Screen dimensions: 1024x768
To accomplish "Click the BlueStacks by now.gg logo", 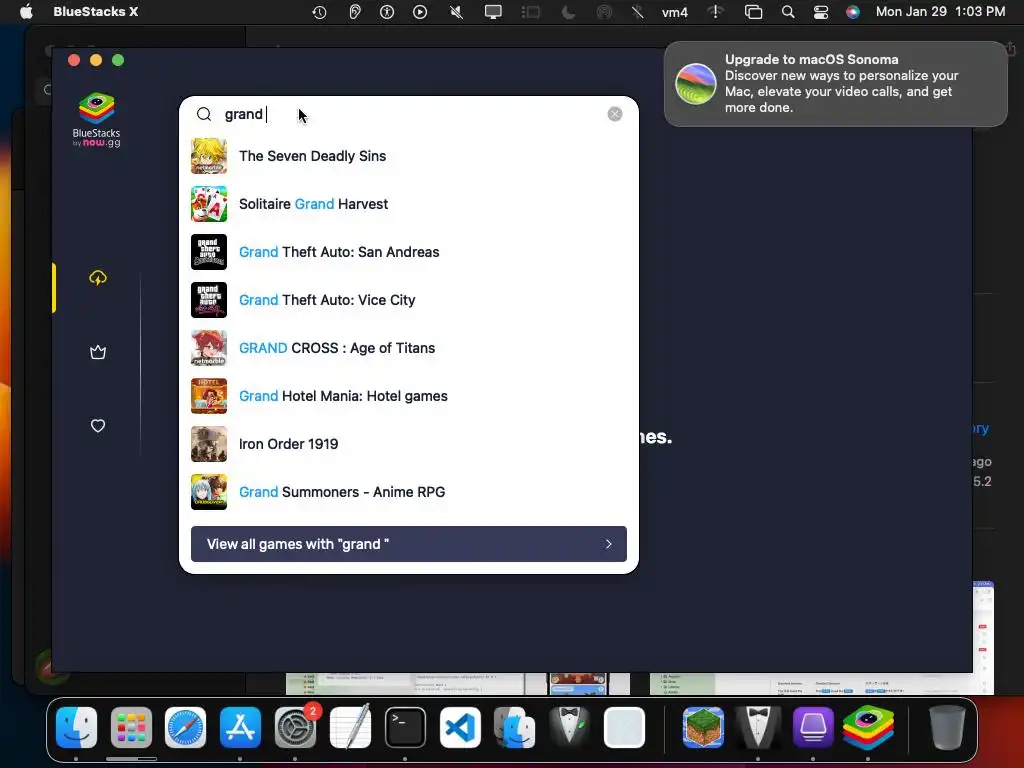I will point(97,120).
